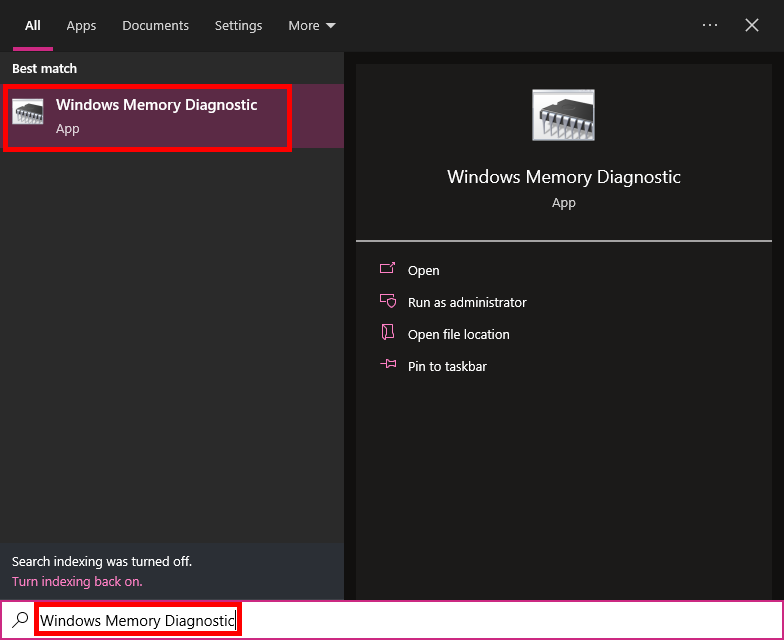Select the Windows Memory Diagnostic best match result

172,116
